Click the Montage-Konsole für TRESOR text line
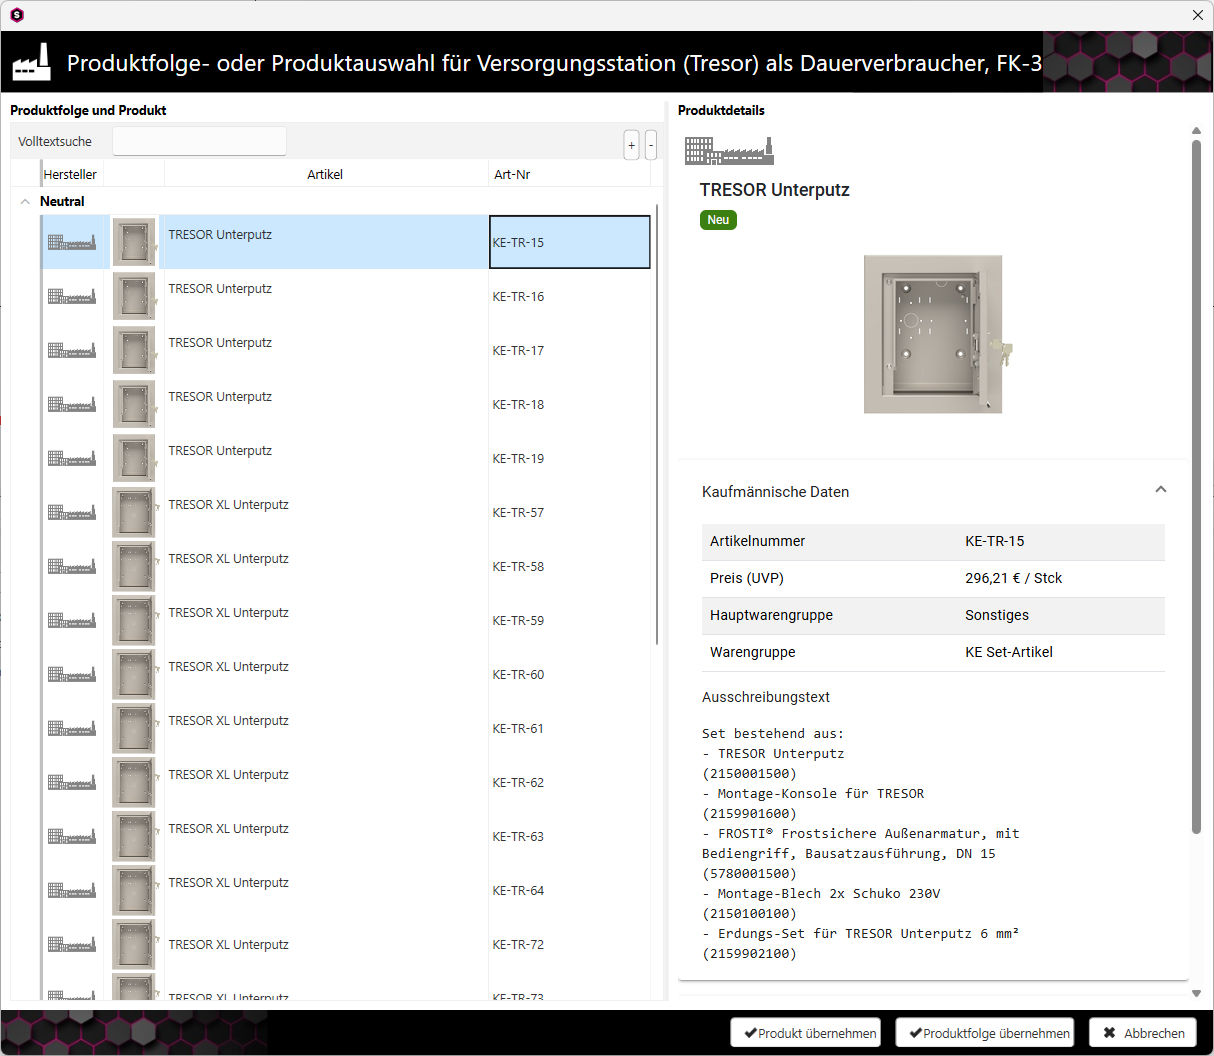 [813, 793]
